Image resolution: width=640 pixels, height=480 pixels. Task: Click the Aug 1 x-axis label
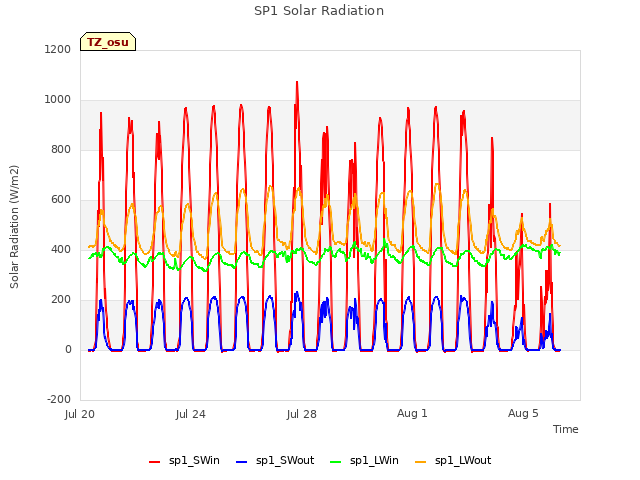point(412,413)
